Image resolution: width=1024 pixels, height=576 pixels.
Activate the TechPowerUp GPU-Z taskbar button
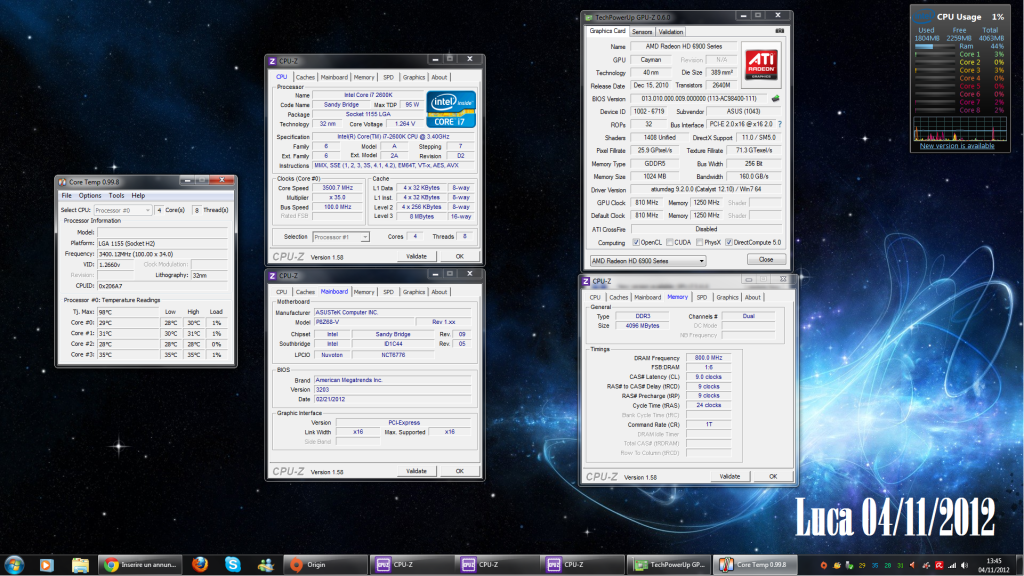point(669,565)
